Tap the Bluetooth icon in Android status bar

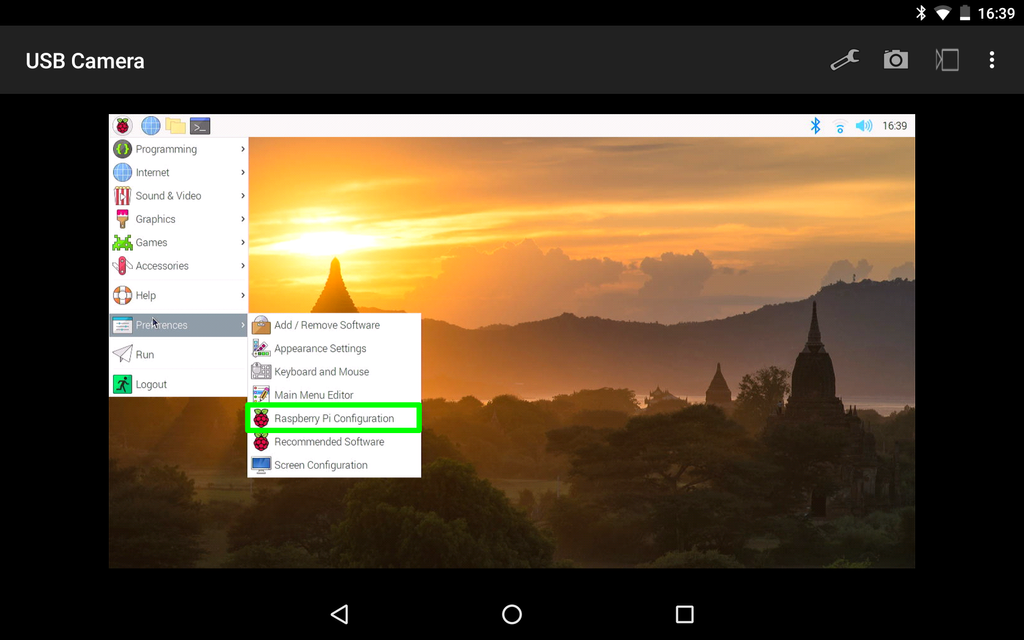(920, 13)
